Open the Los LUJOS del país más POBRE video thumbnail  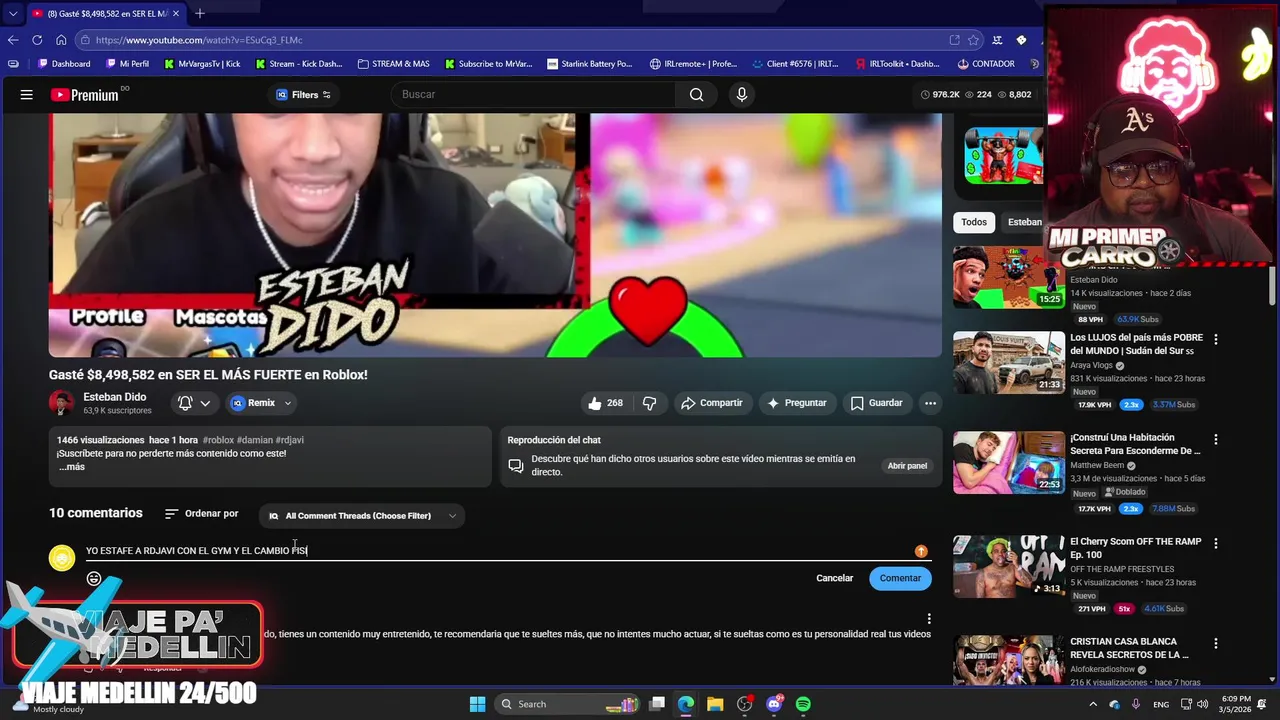click(x=1009, y=363)
